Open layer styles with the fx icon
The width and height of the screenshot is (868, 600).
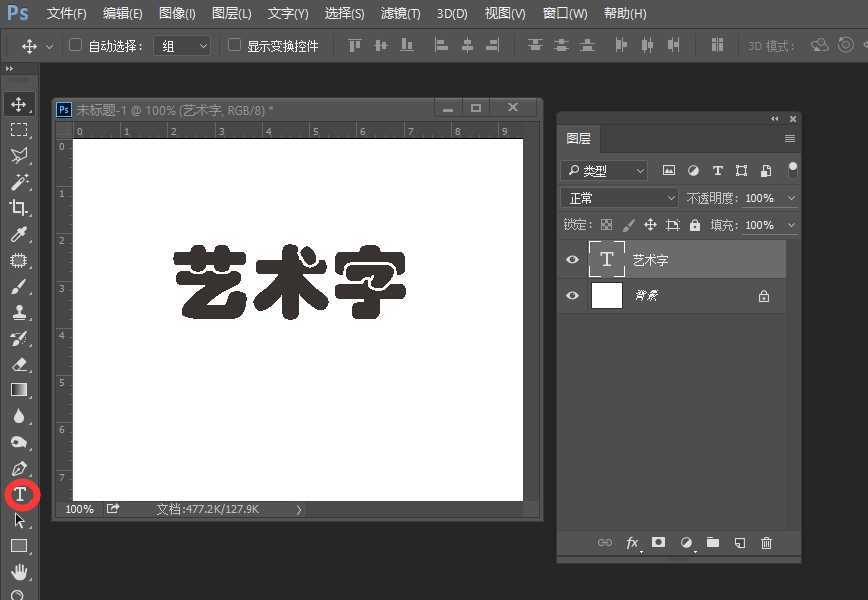[632, 543]
